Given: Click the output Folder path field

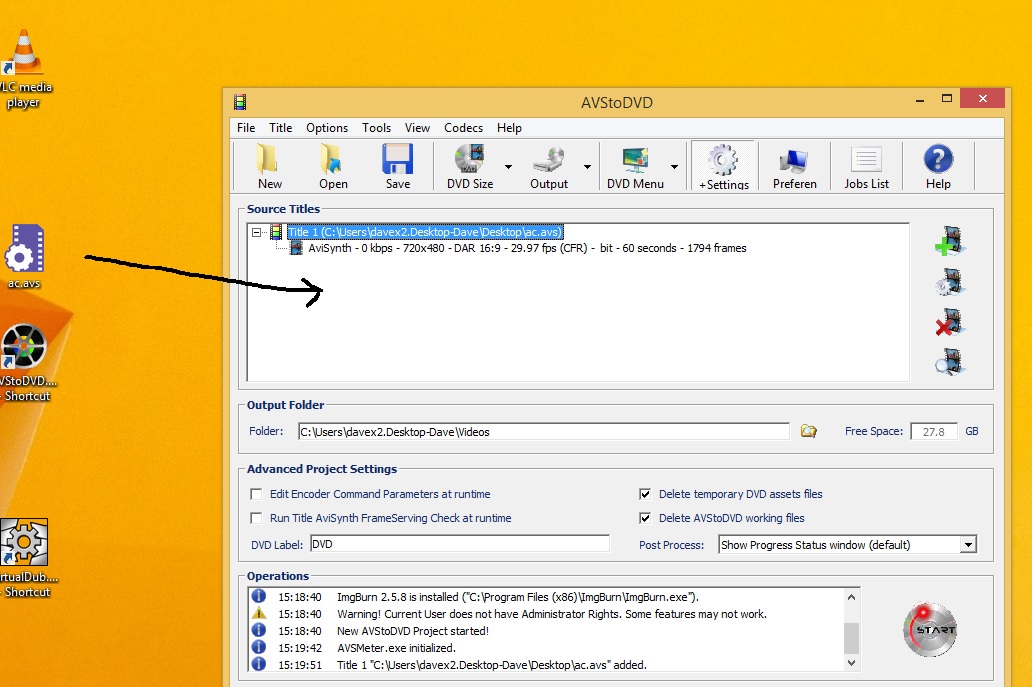Looking at the screenshot, I should coord(544,432).
